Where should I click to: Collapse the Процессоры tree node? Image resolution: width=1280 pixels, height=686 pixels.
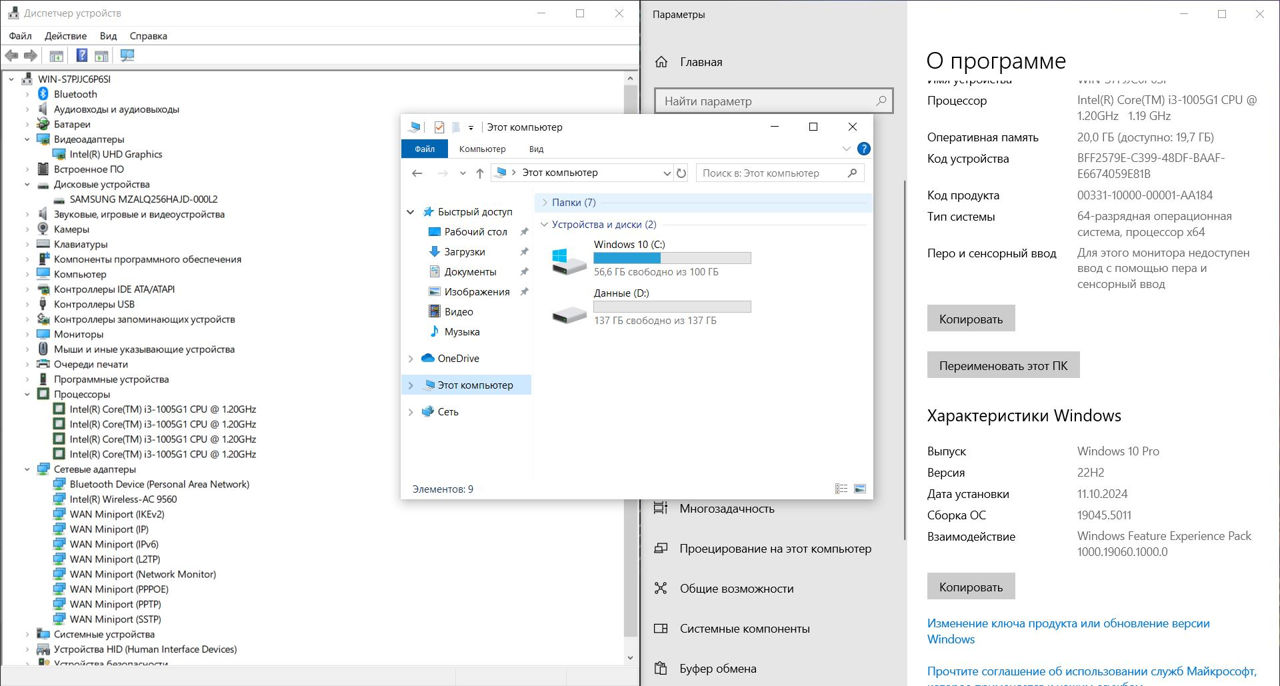coord(28,394)
